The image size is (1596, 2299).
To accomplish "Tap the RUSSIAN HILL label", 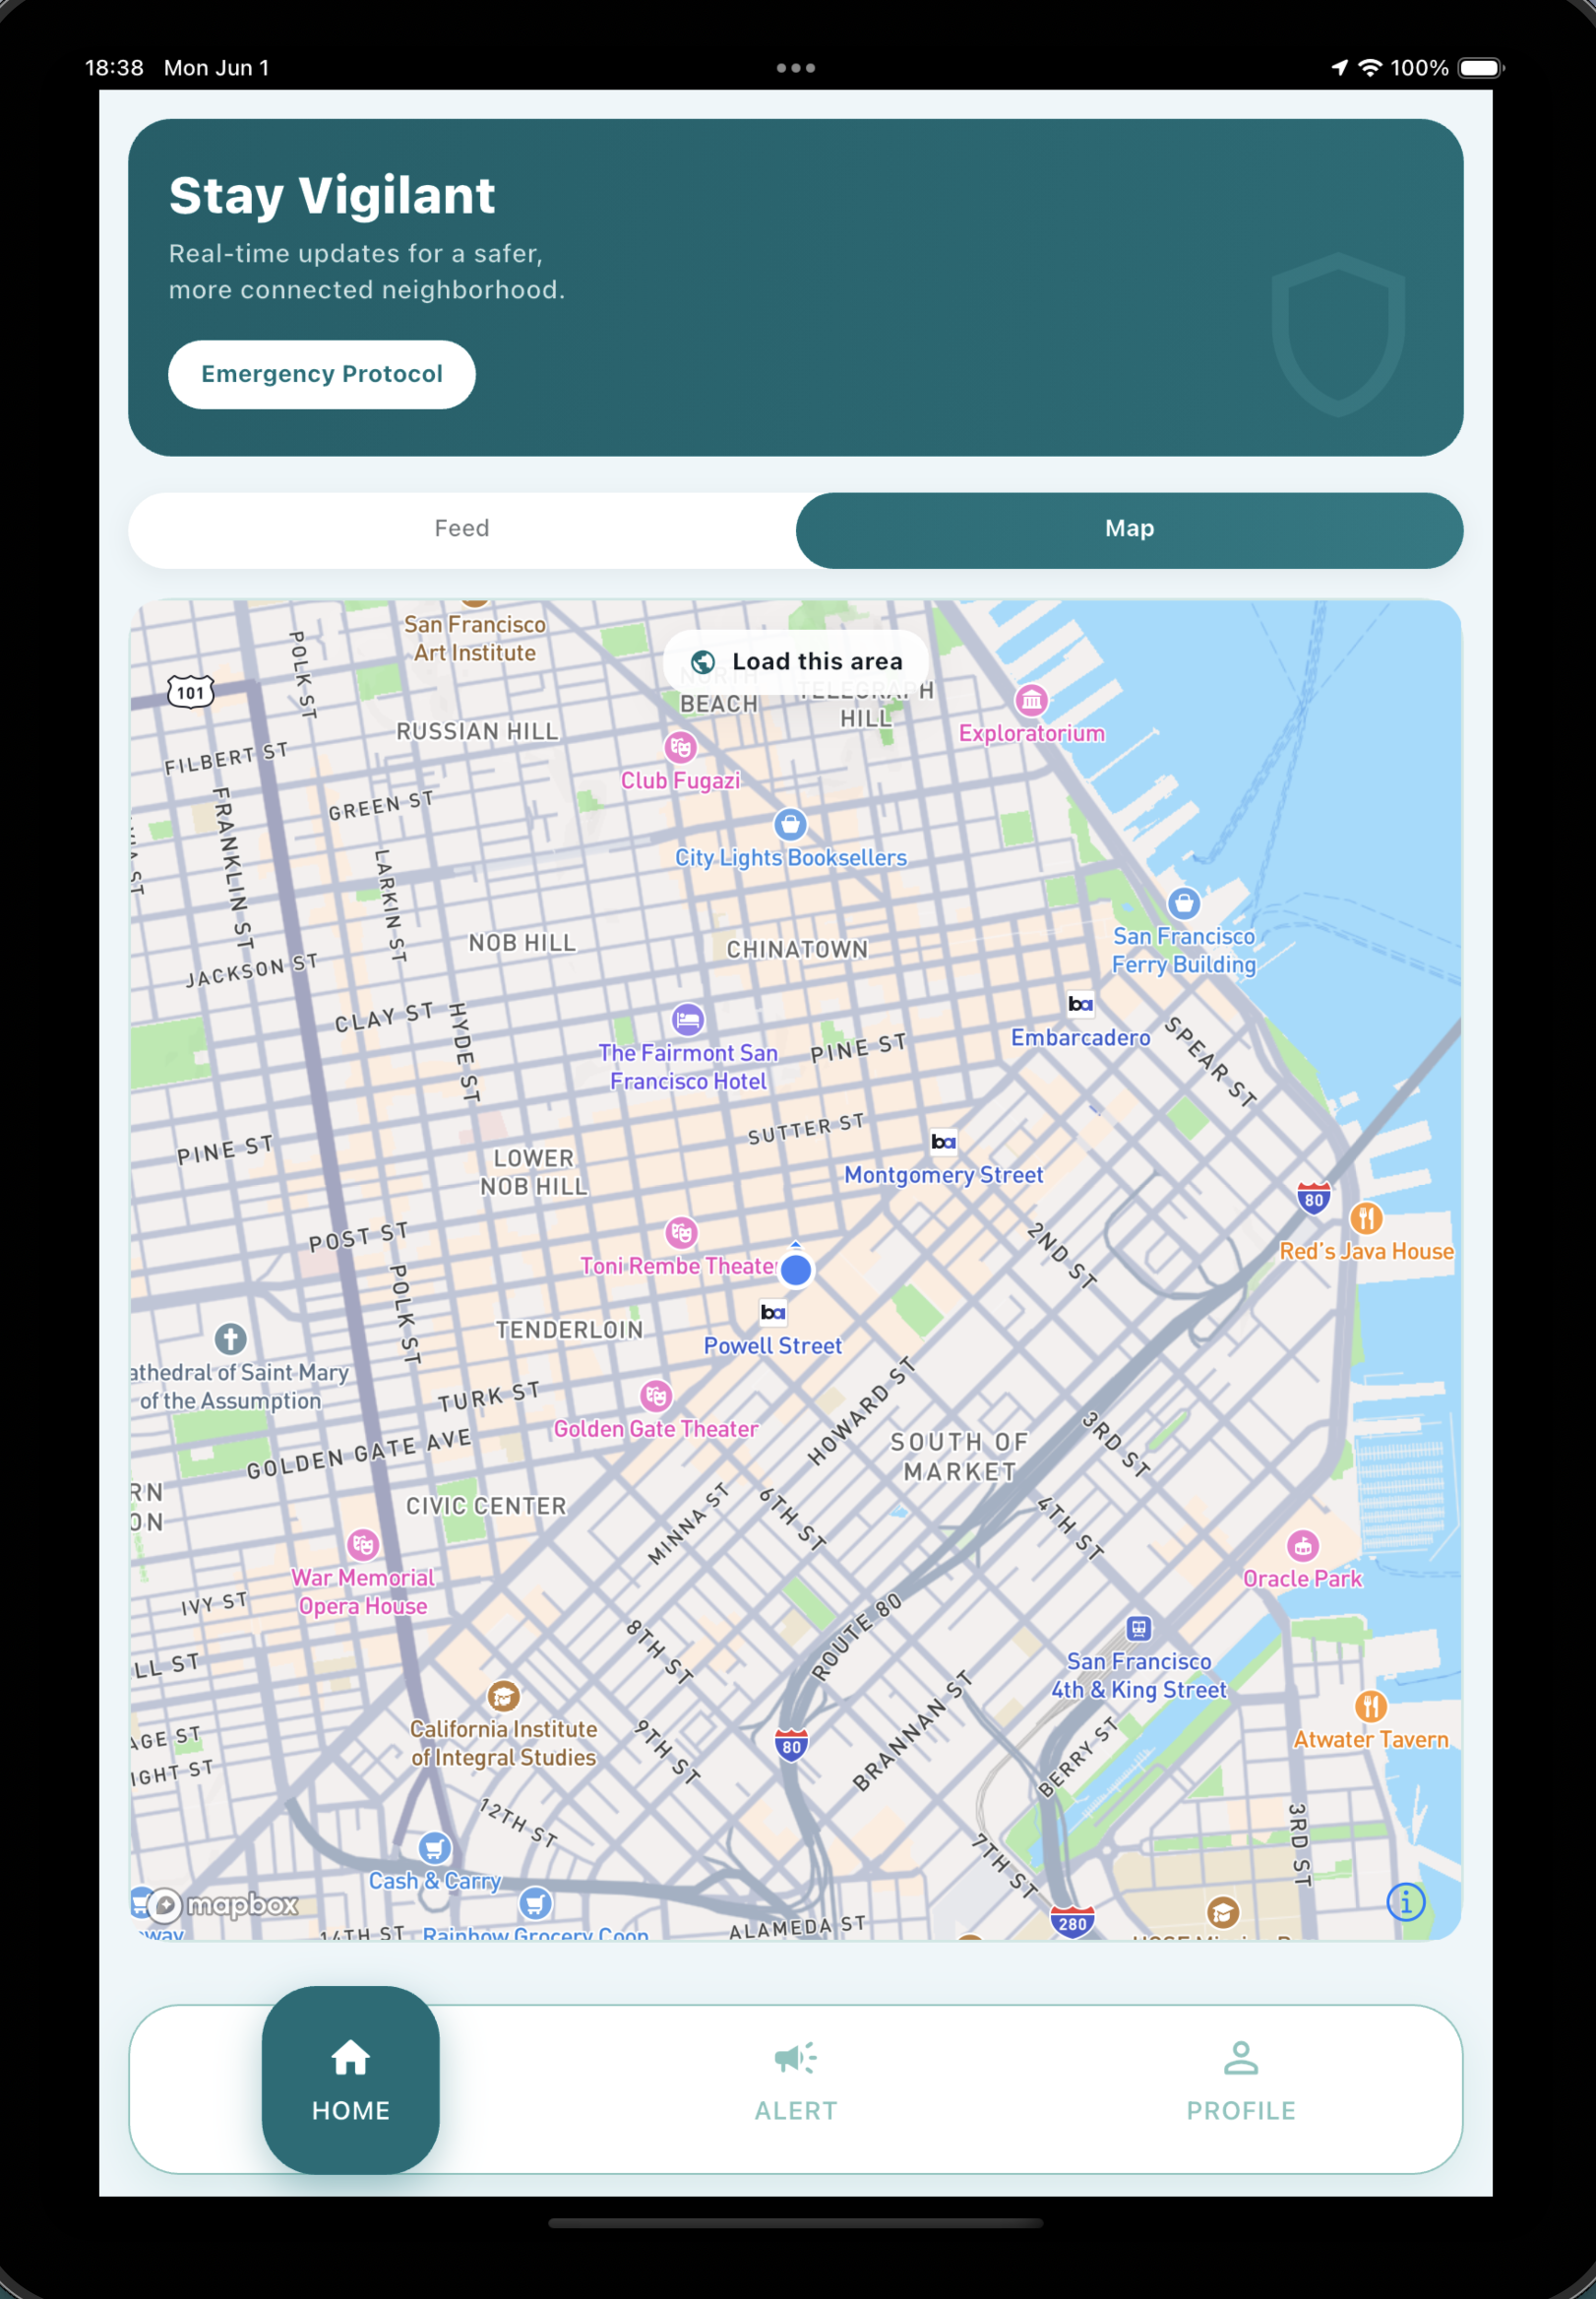I will click(477, 731).
